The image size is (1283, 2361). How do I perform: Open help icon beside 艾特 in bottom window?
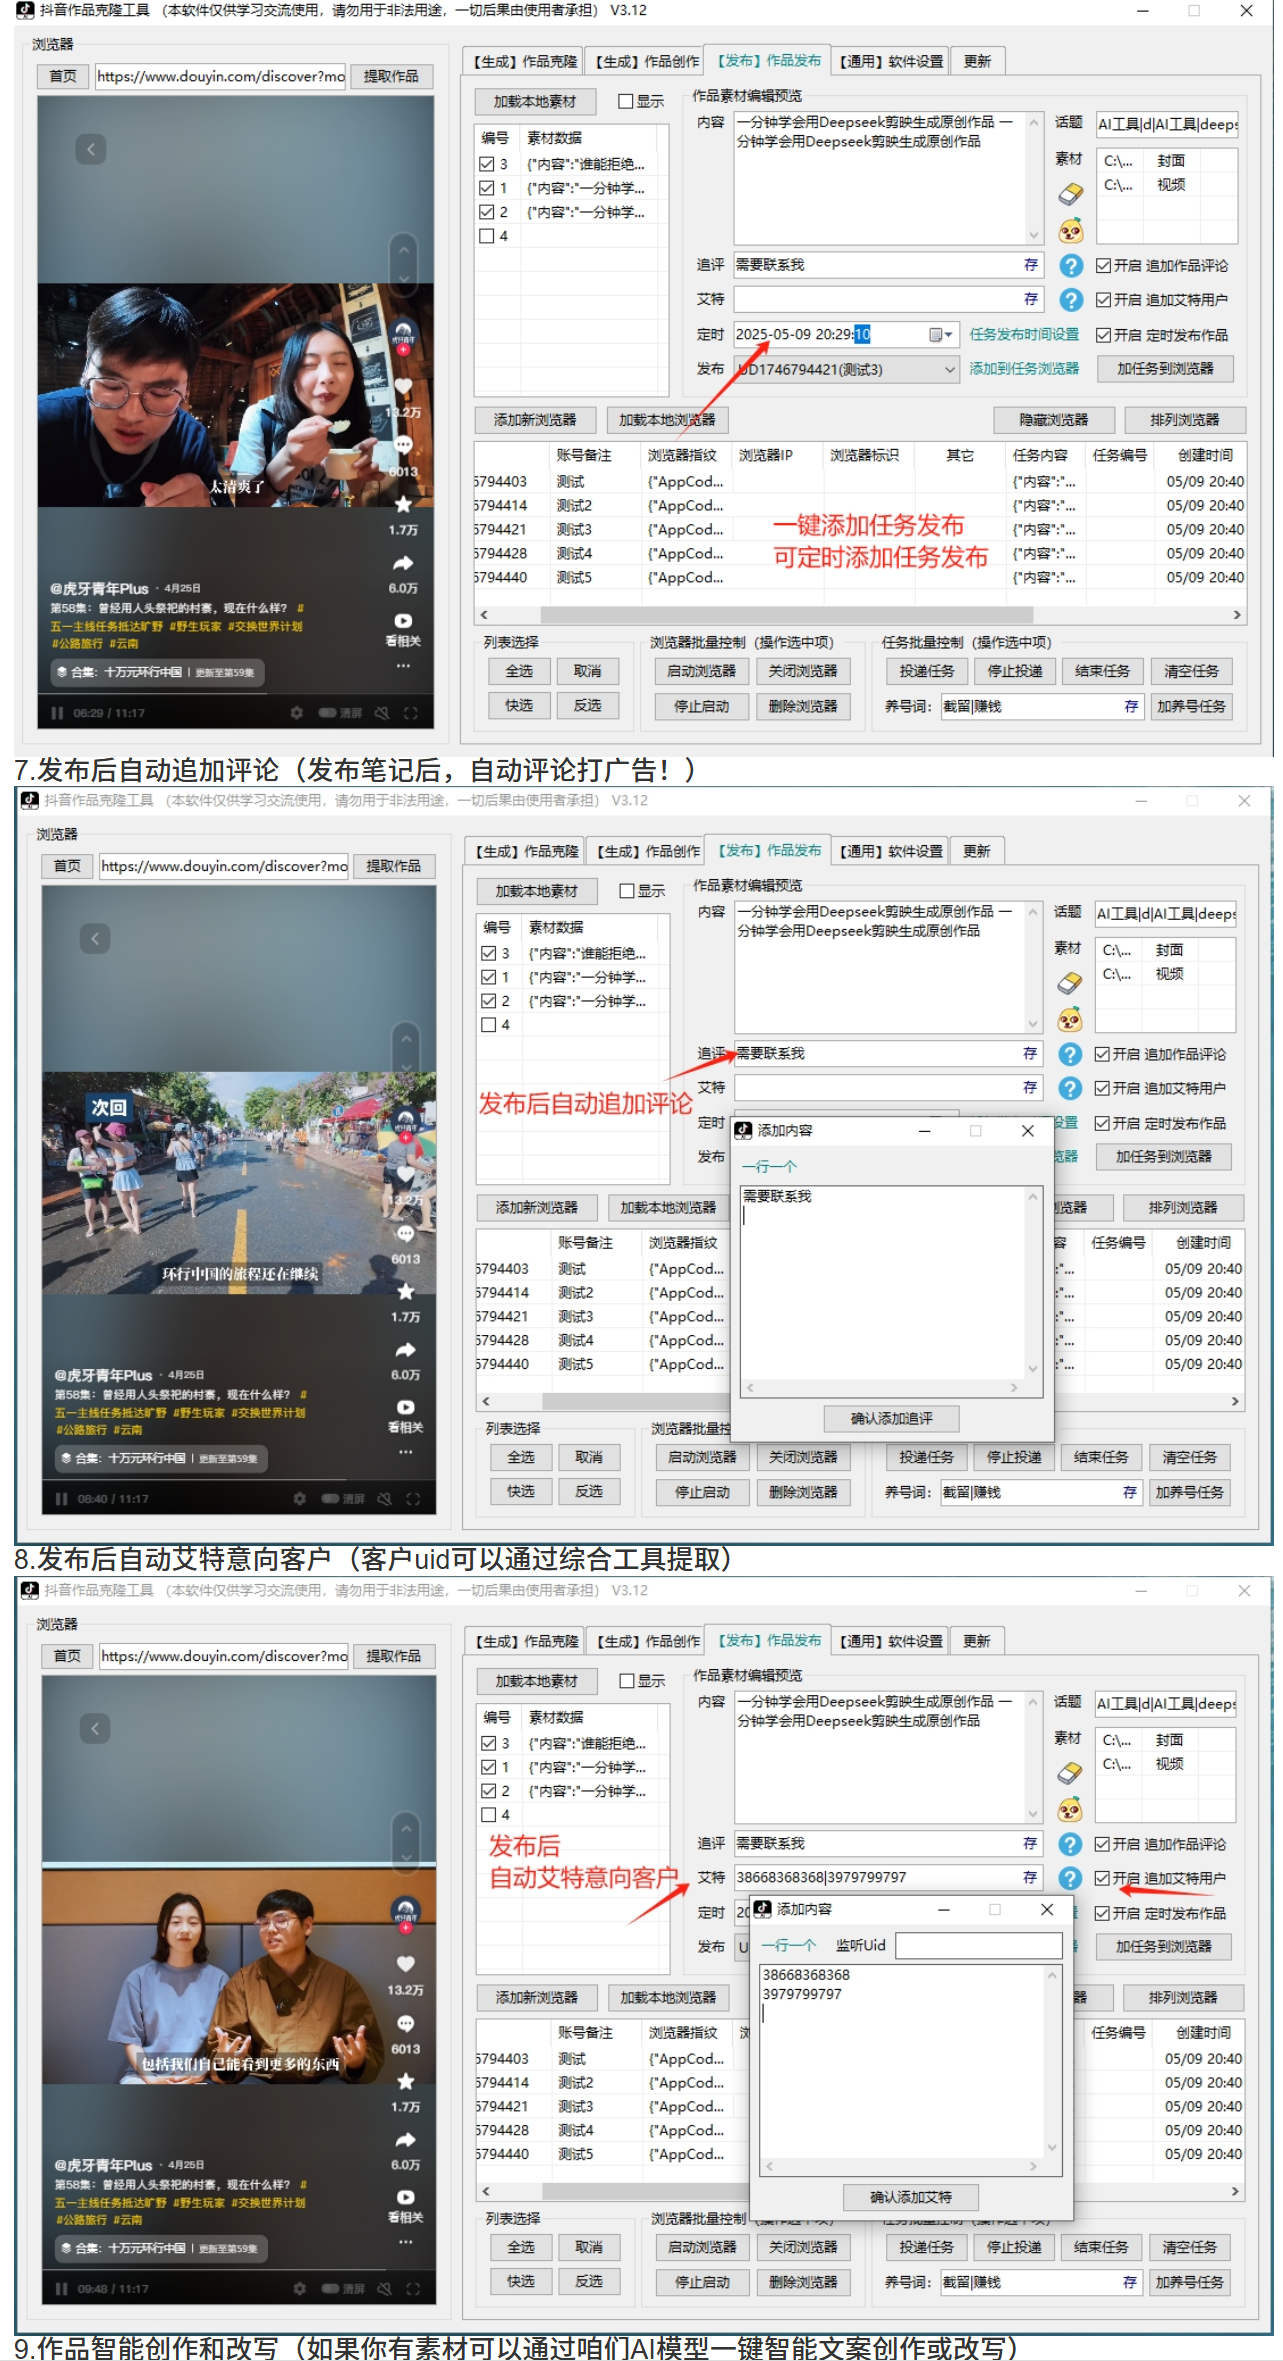coord(1069,1878)
